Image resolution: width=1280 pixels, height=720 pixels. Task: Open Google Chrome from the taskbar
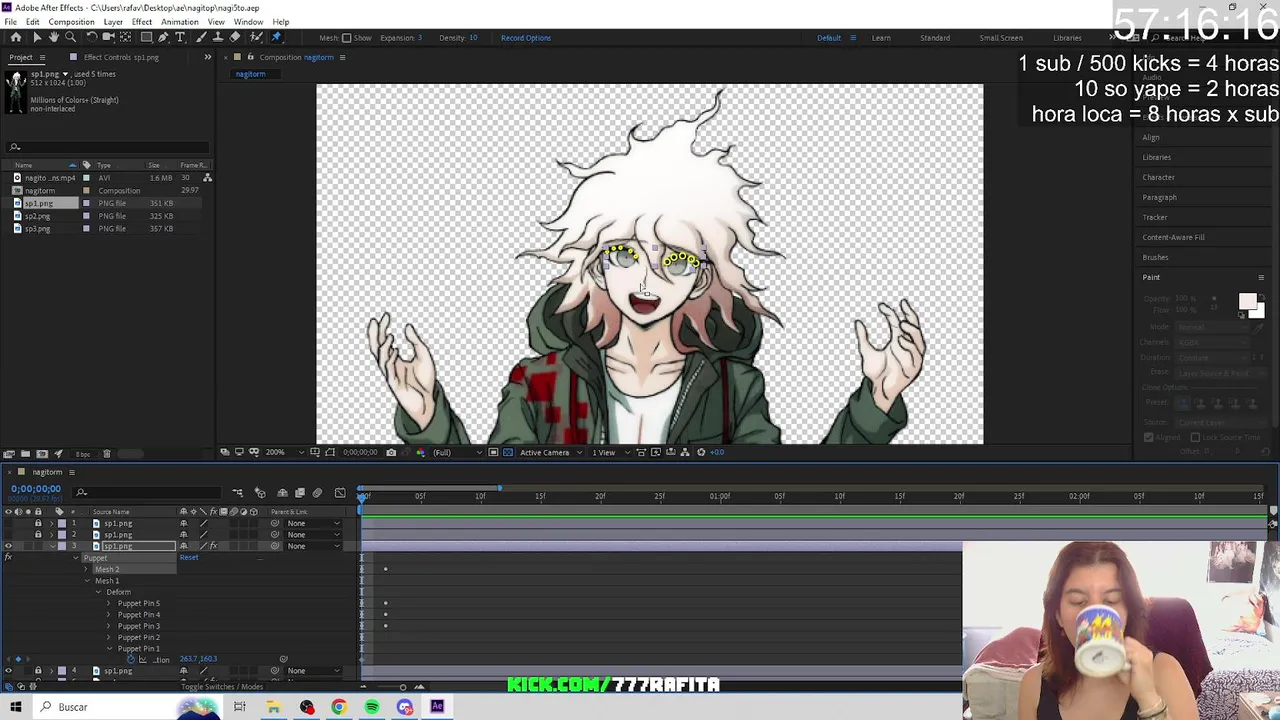(x=338, y=707)
